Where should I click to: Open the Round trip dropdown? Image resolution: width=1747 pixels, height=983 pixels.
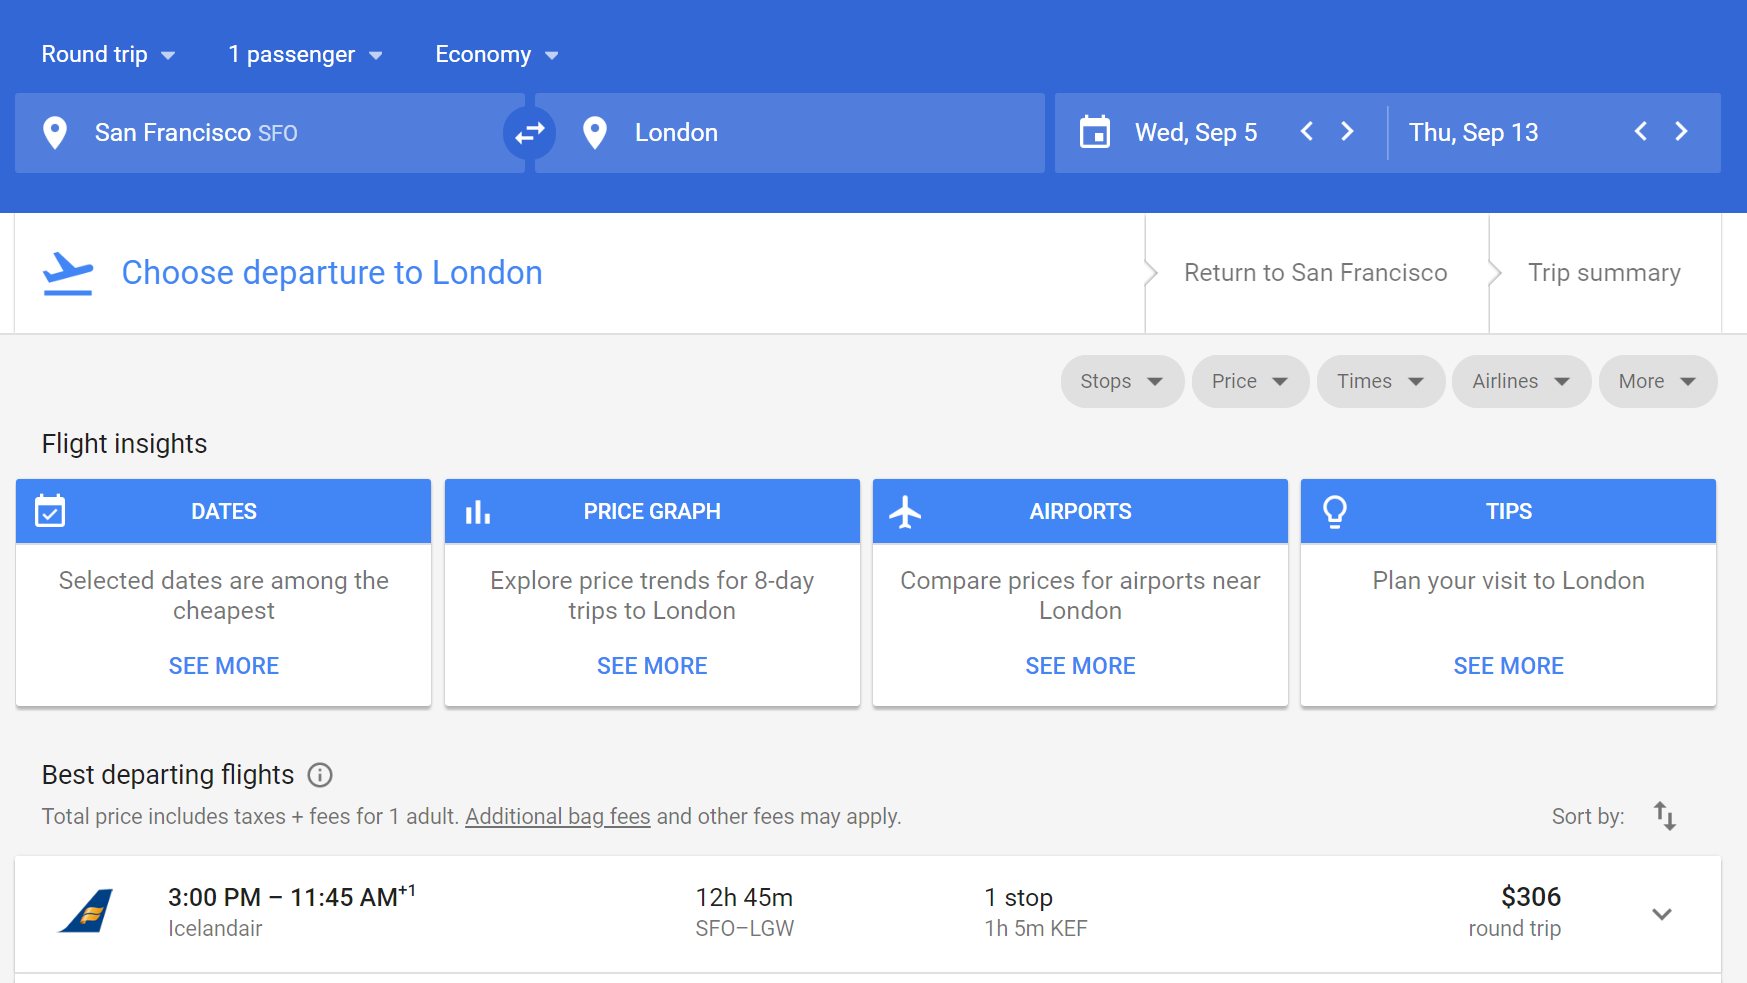pos(108,55)
